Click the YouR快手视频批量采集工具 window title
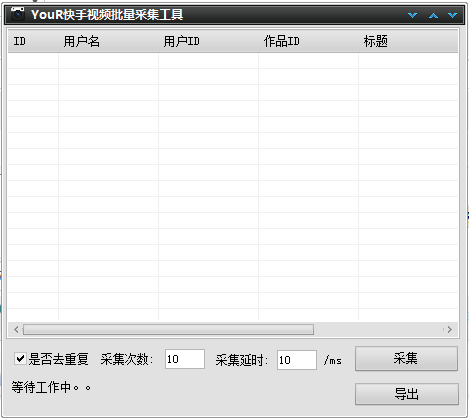 click(x=107, y=15)
